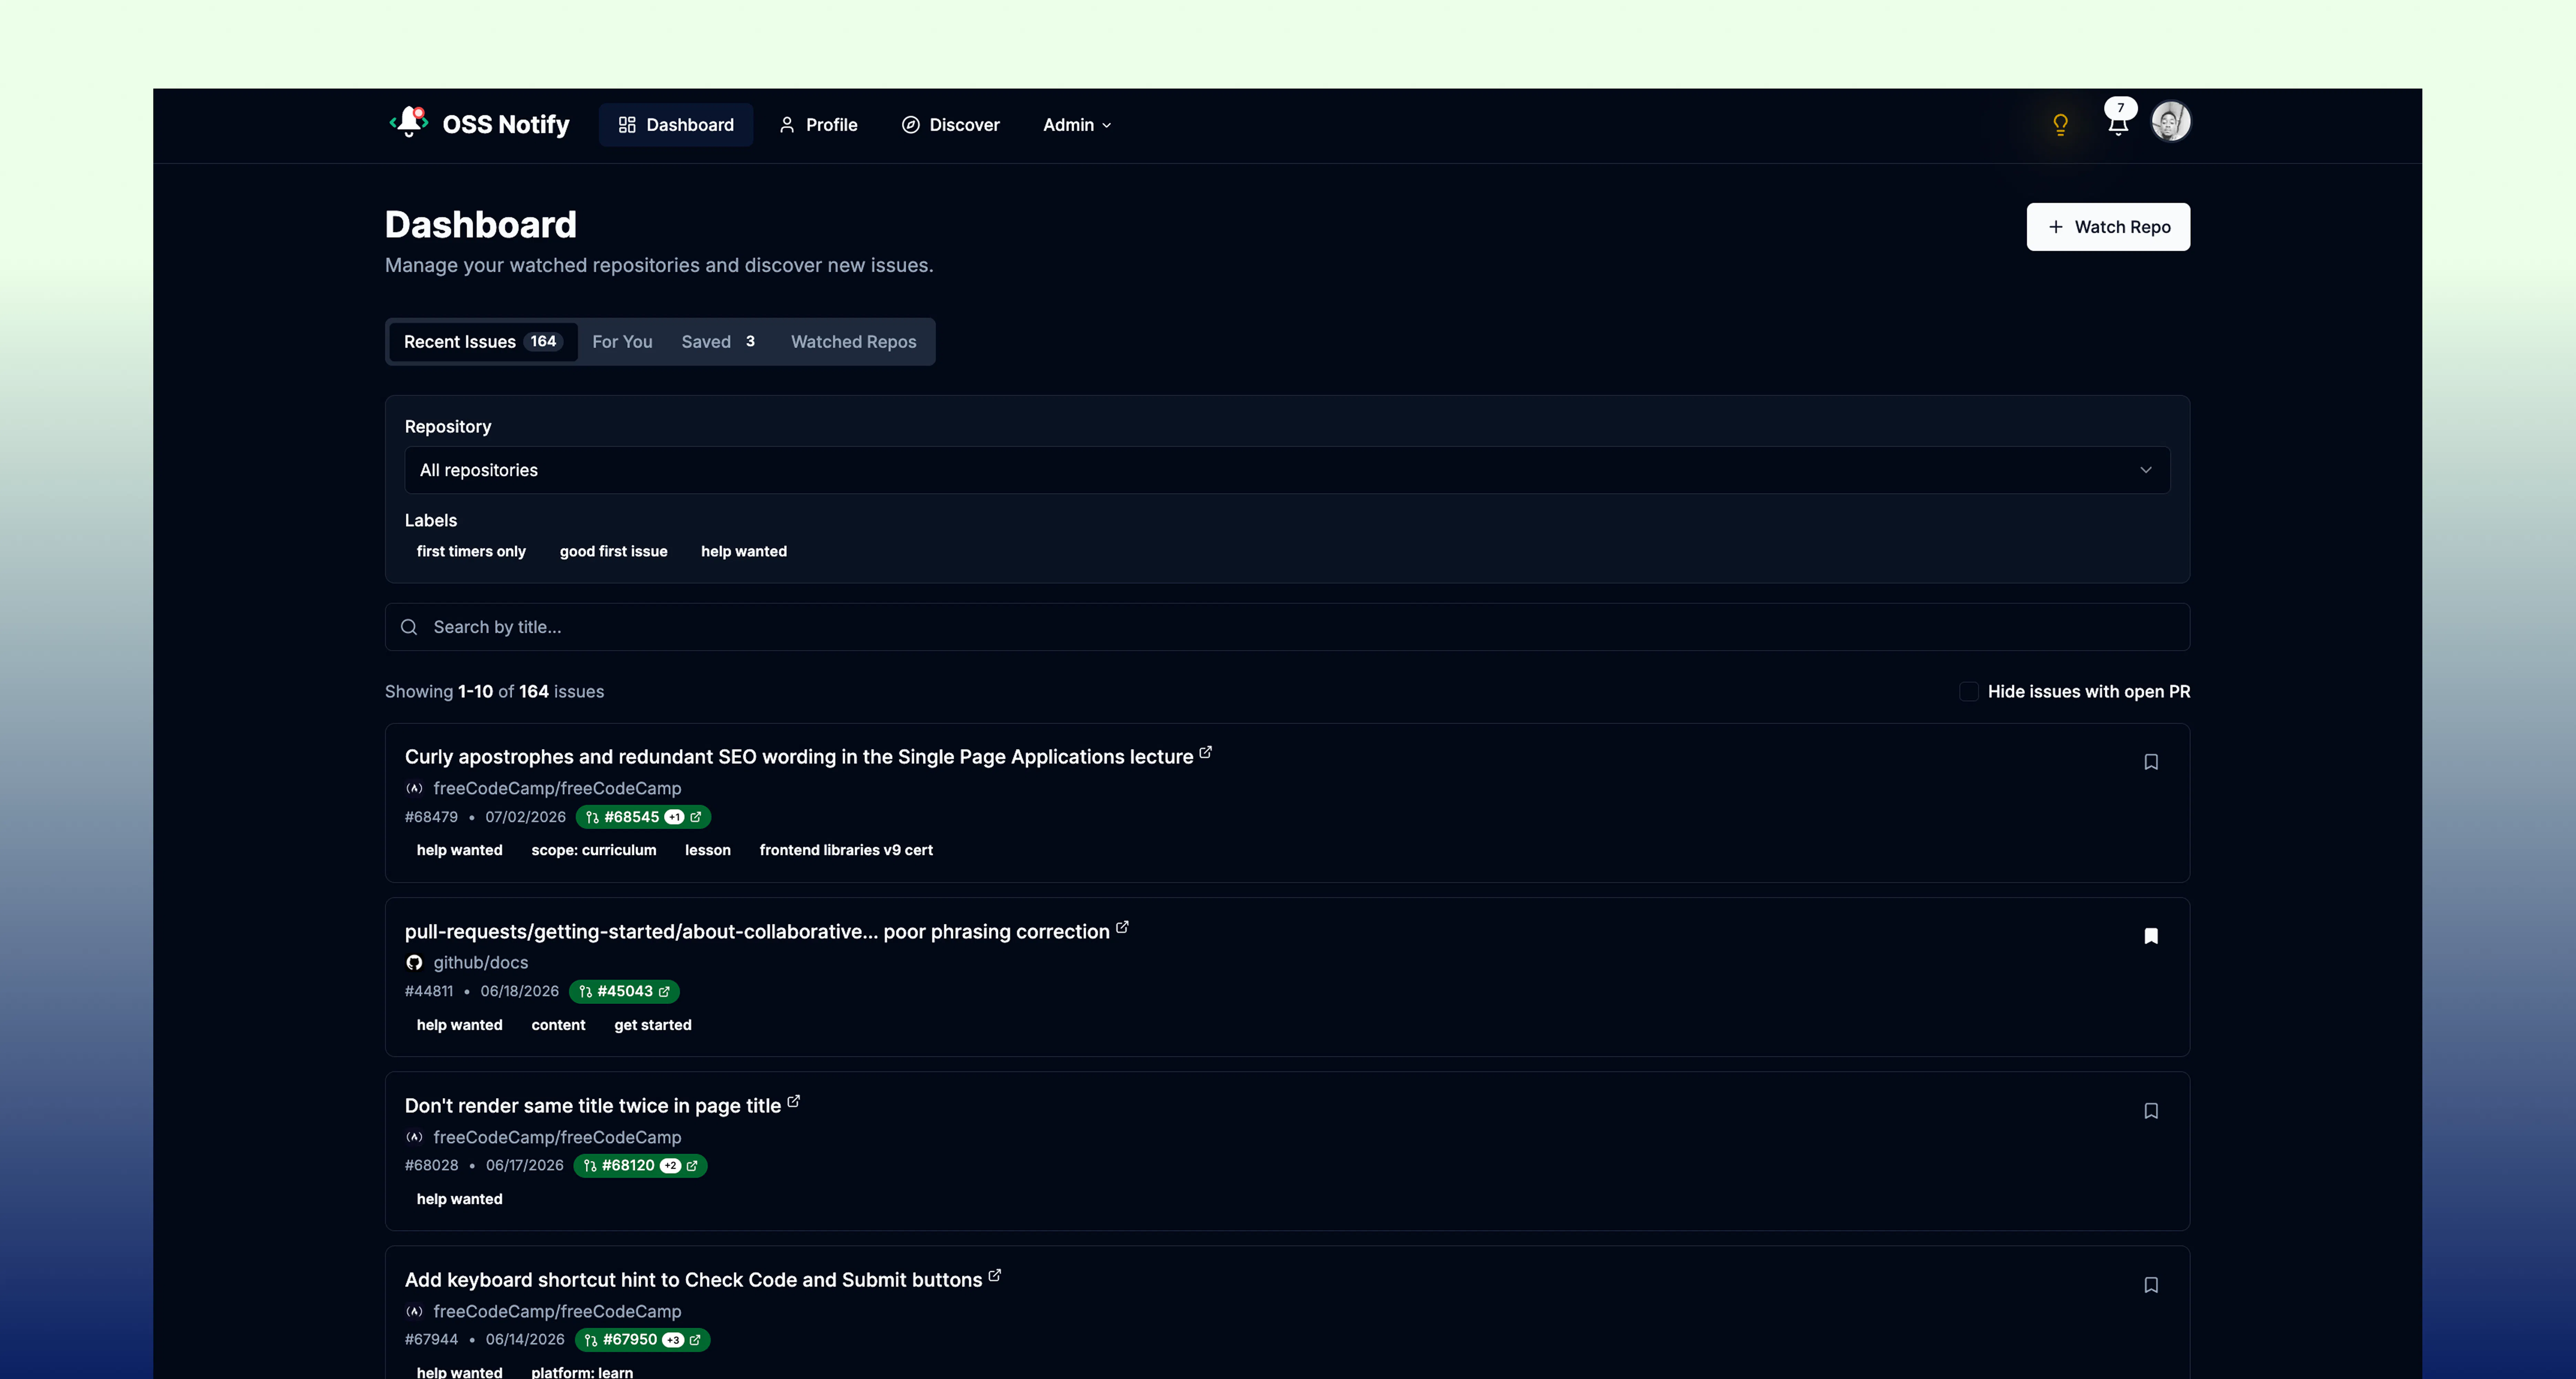Click the lesson label

coord(708,850)
